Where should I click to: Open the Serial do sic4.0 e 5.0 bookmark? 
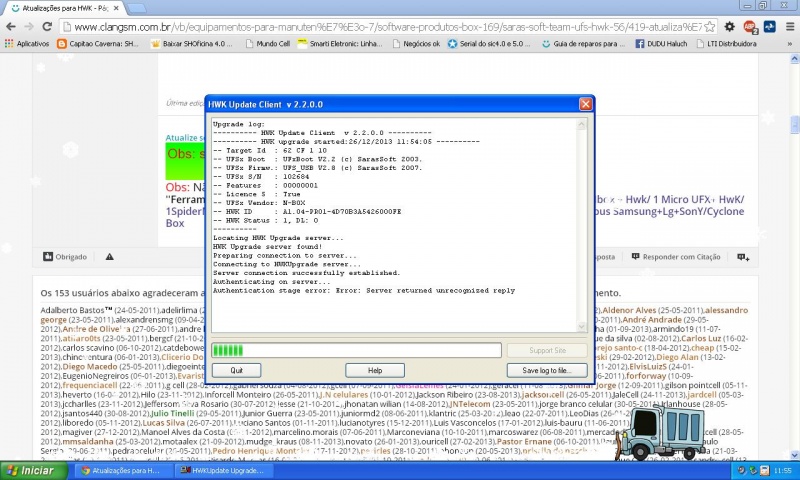click(489, 44)
